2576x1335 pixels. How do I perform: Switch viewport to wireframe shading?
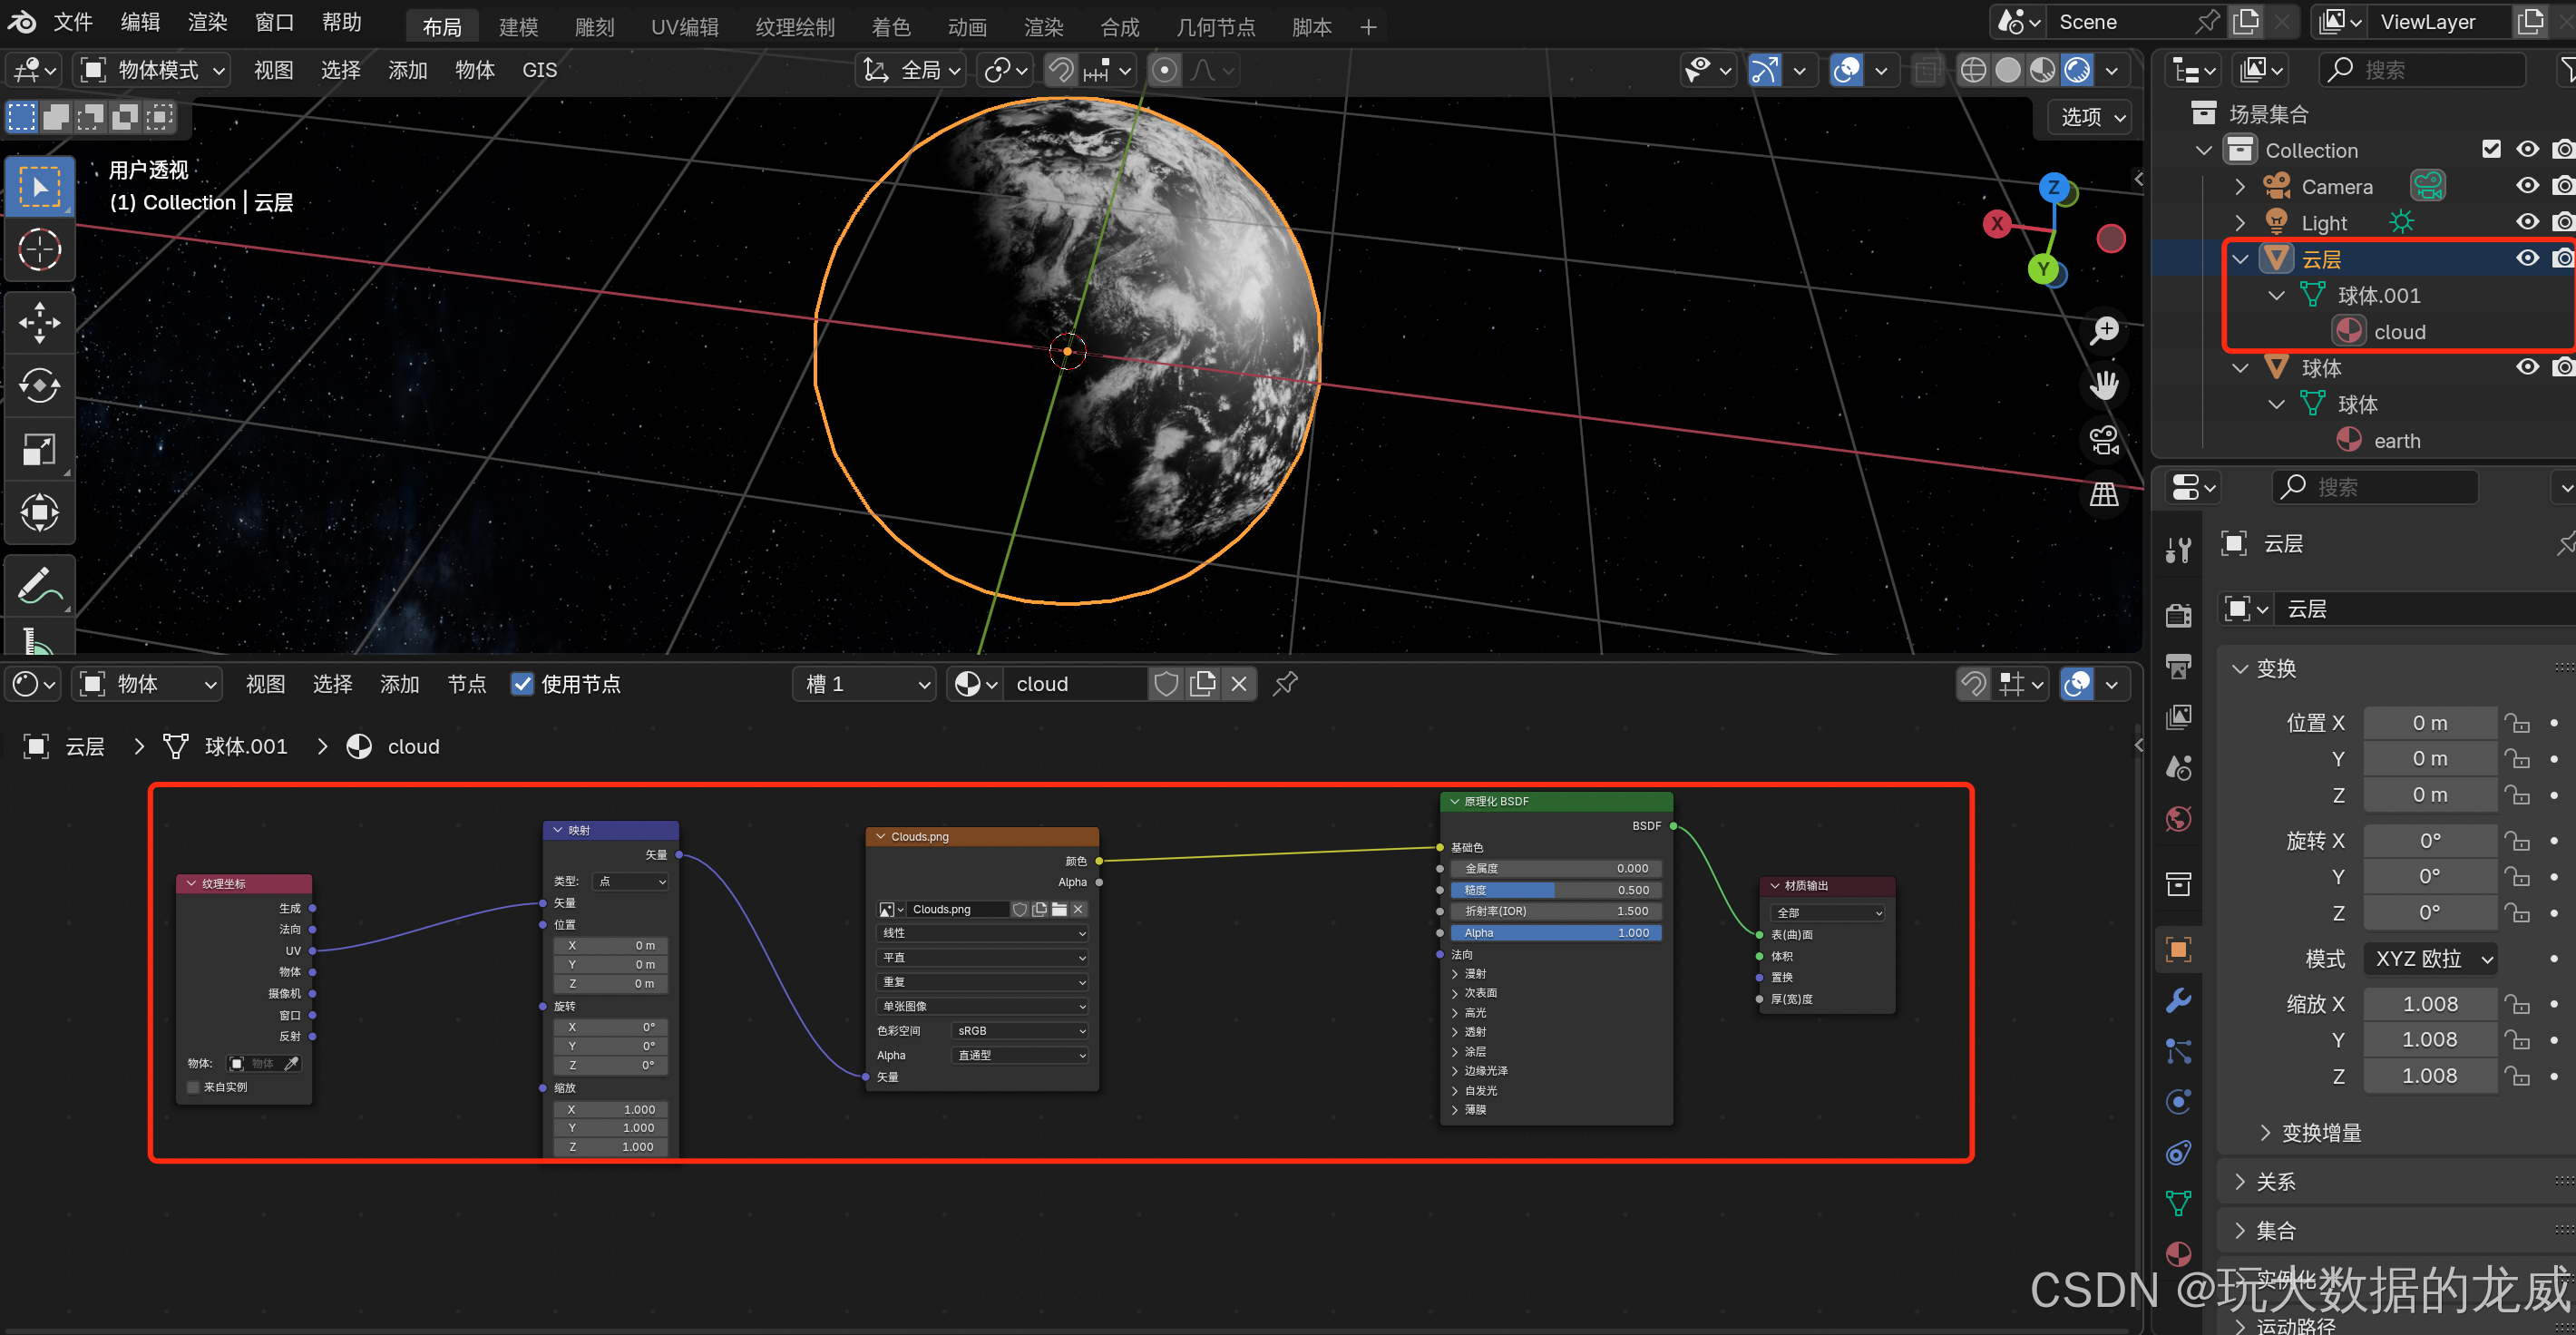point(1973,70)
